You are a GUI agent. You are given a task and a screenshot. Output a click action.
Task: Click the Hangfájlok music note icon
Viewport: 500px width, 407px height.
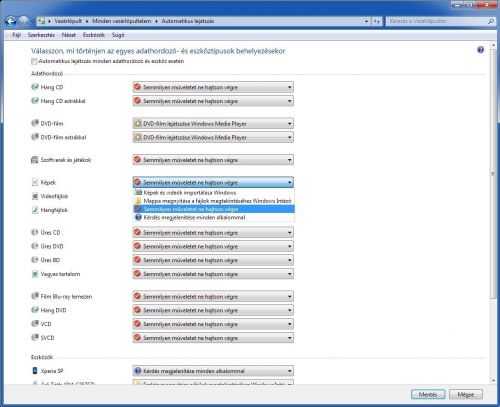(35, 210)
